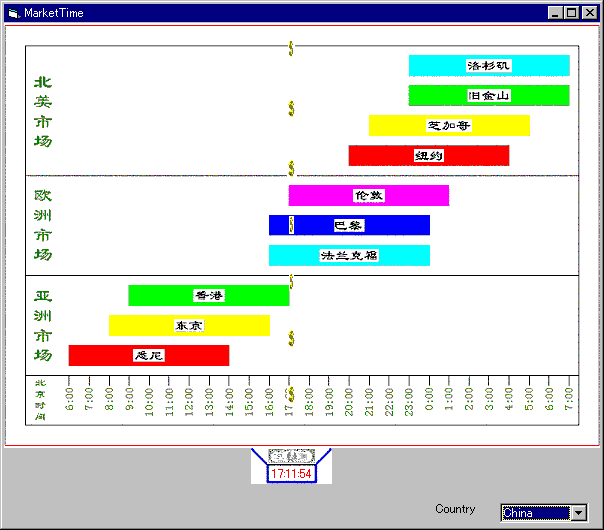604x530 pixels.
Task: Click the 亚洲市场 region label
Action: 43,325
